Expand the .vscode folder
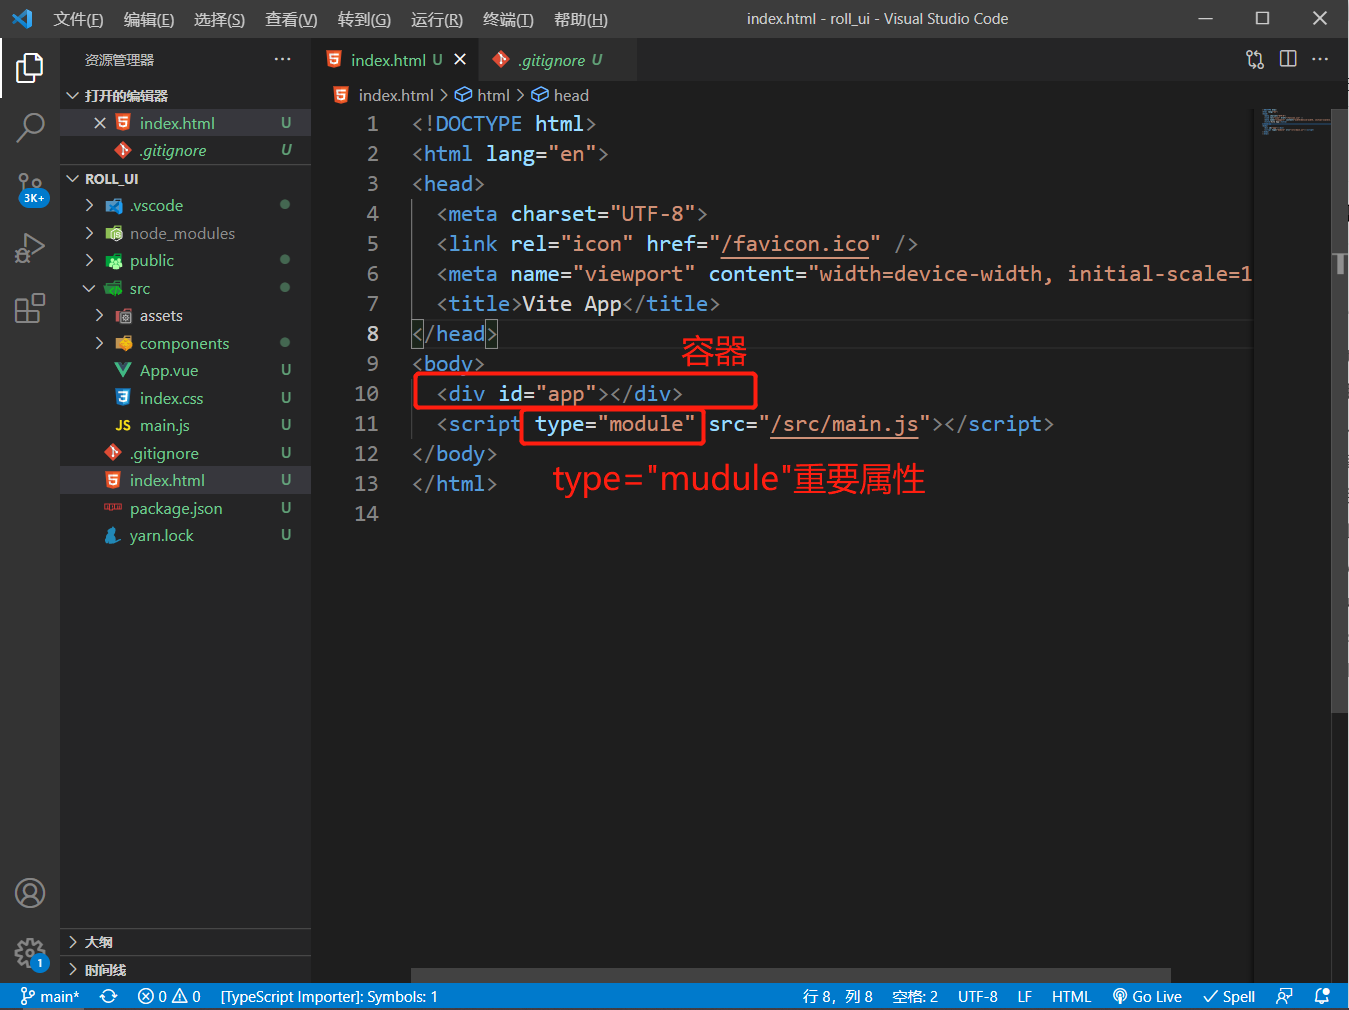This screenshot has width=1349, height=1010. (185, 205)
